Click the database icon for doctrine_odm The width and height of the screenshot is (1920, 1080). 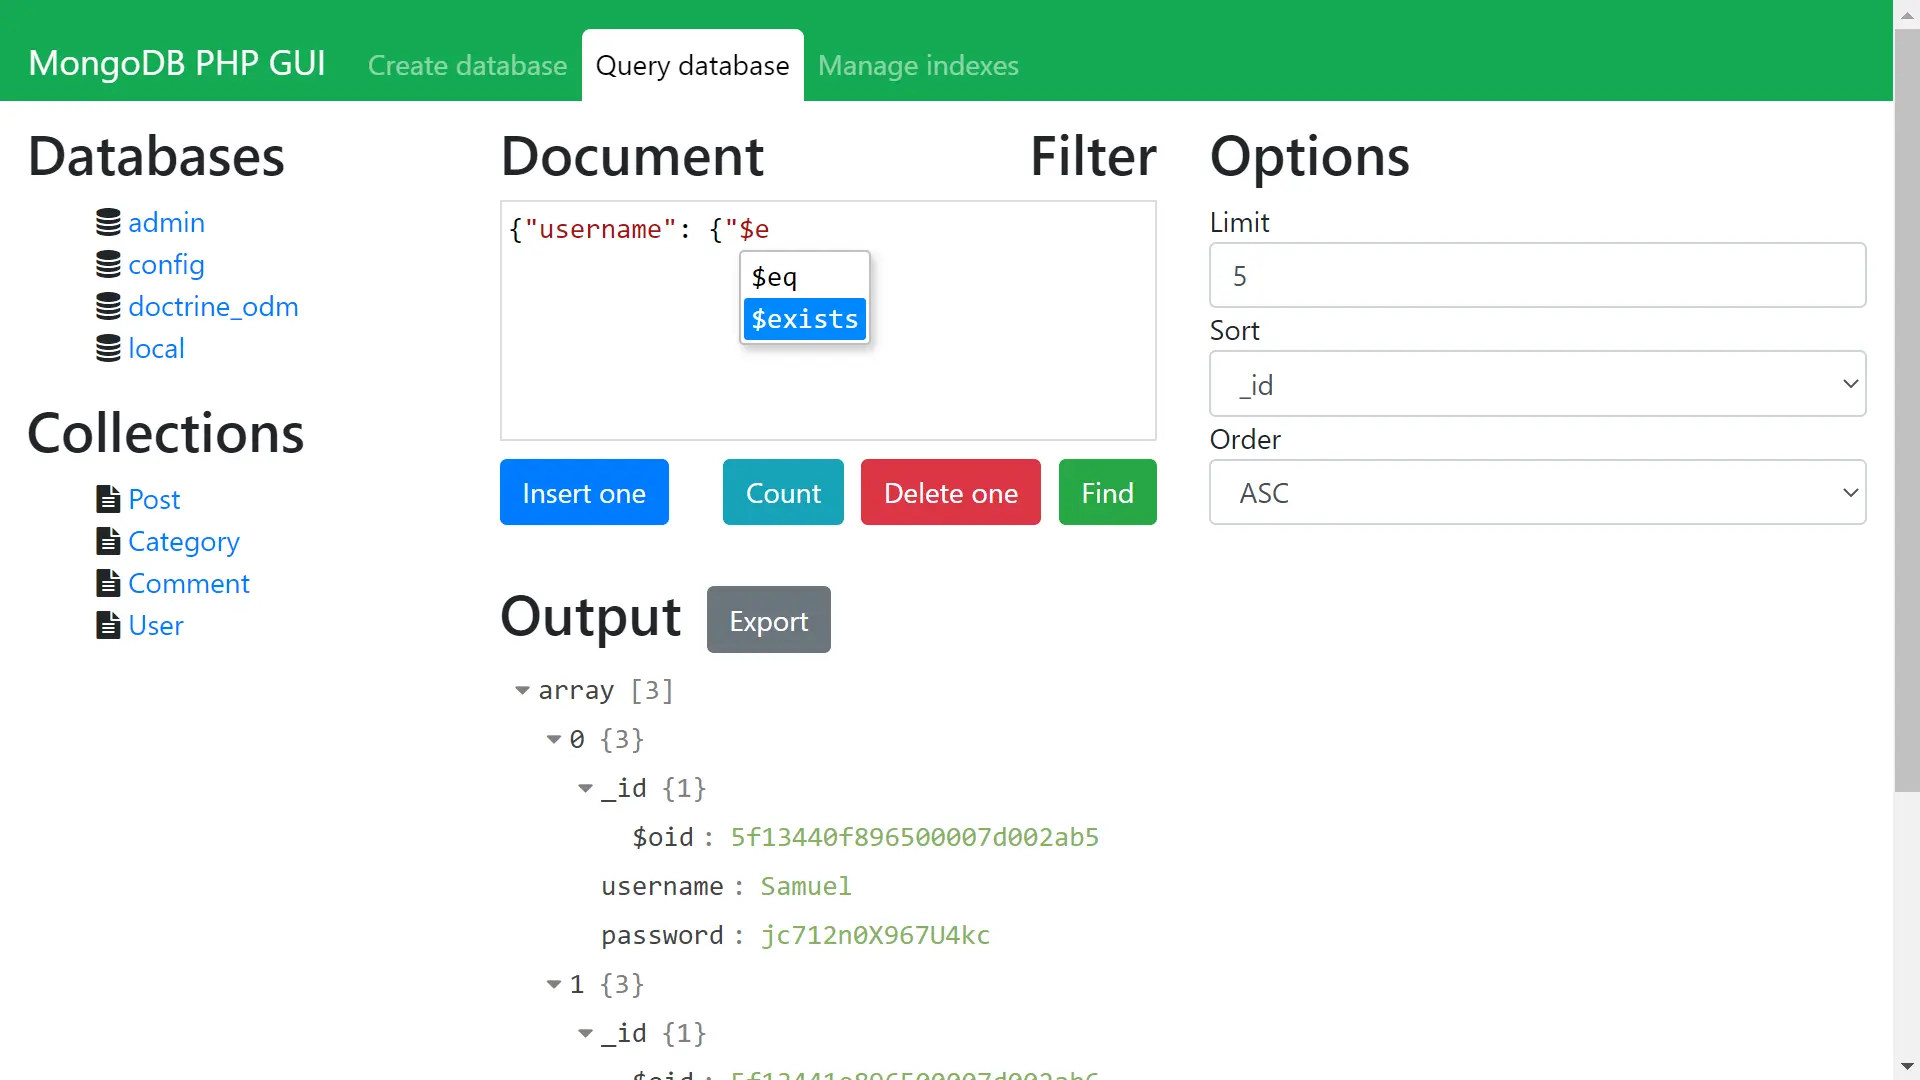click(109, 305)
